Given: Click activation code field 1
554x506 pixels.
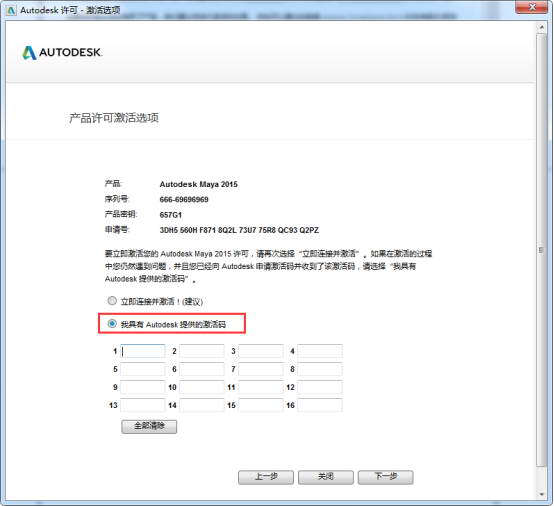Looking at the screenshot, I should coord(143,351).
